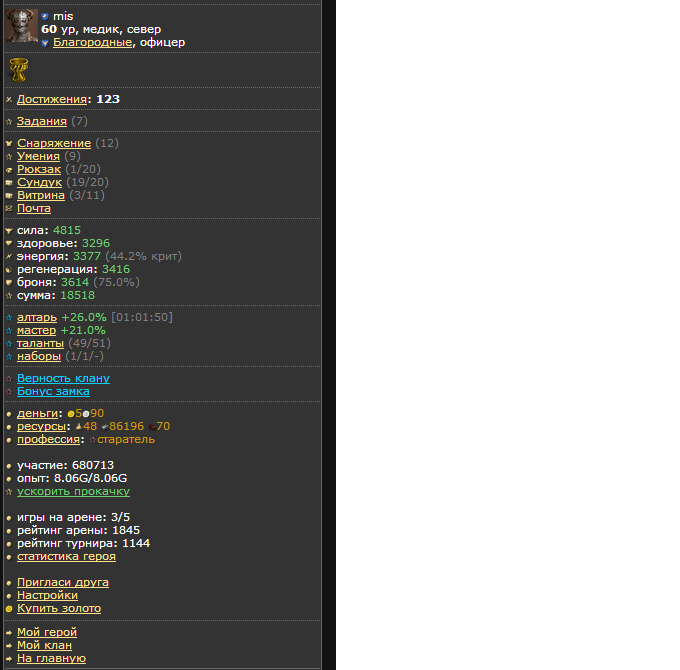Click the envelope icon beside Почта
The image size is (680, 670).
pos(9,209)
